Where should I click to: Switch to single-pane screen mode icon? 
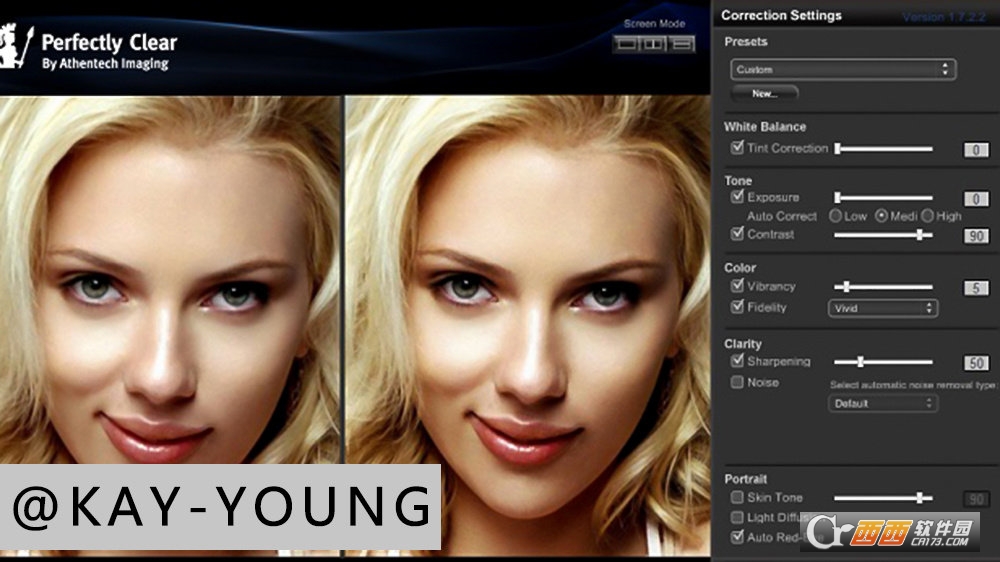[x=627, y=43]
